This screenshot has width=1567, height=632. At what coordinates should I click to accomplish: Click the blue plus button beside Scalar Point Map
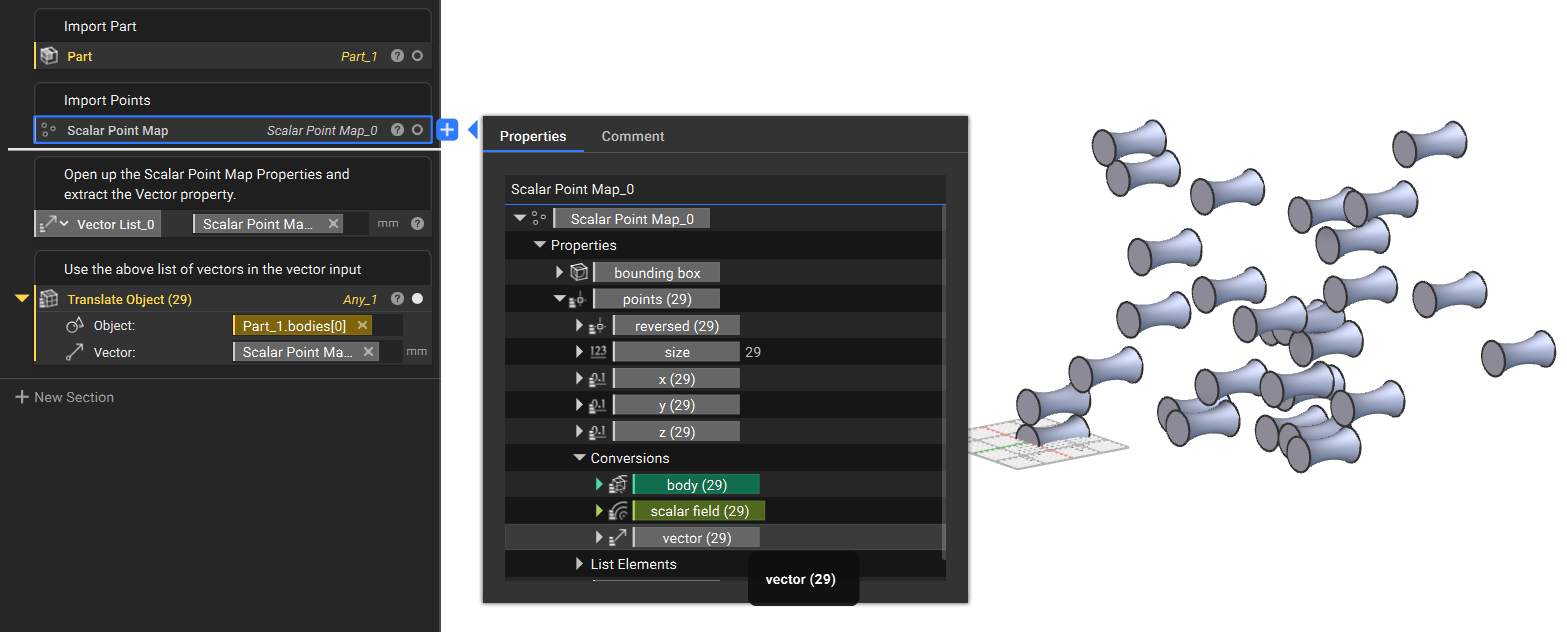447,129
